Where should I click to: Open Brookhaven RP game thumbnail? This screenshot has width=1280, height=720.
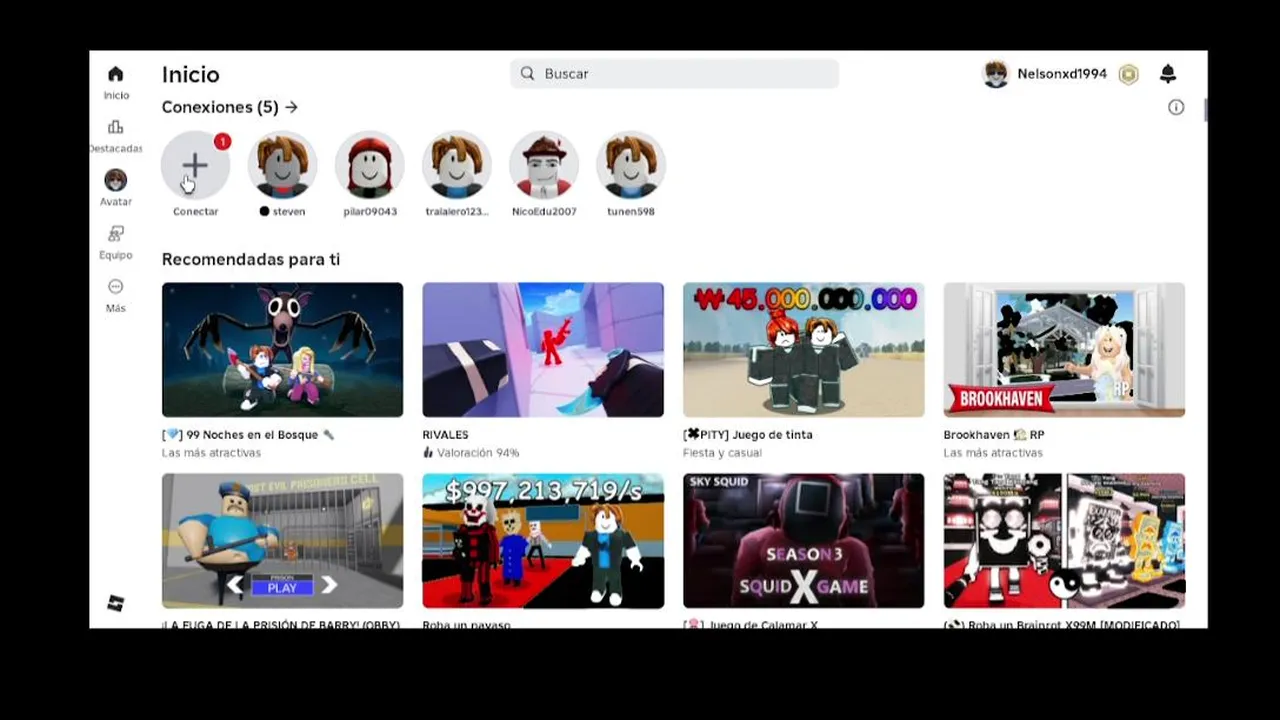(x=1064, y=350)
